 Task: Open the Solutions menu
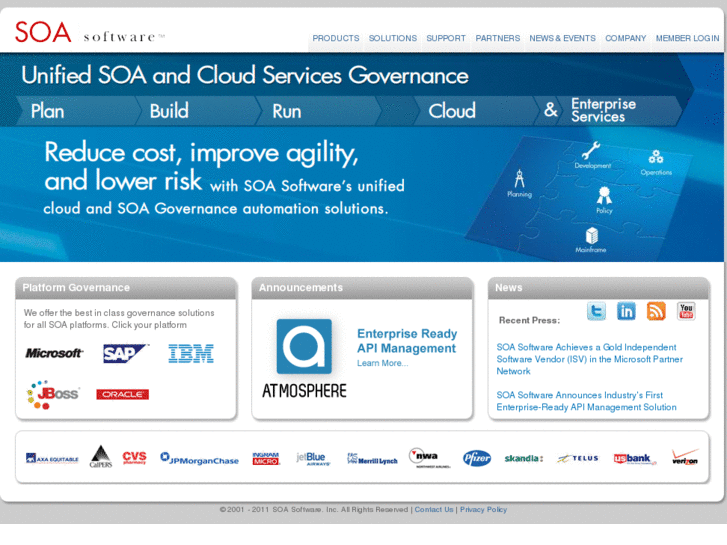click(x=393, y=38)
